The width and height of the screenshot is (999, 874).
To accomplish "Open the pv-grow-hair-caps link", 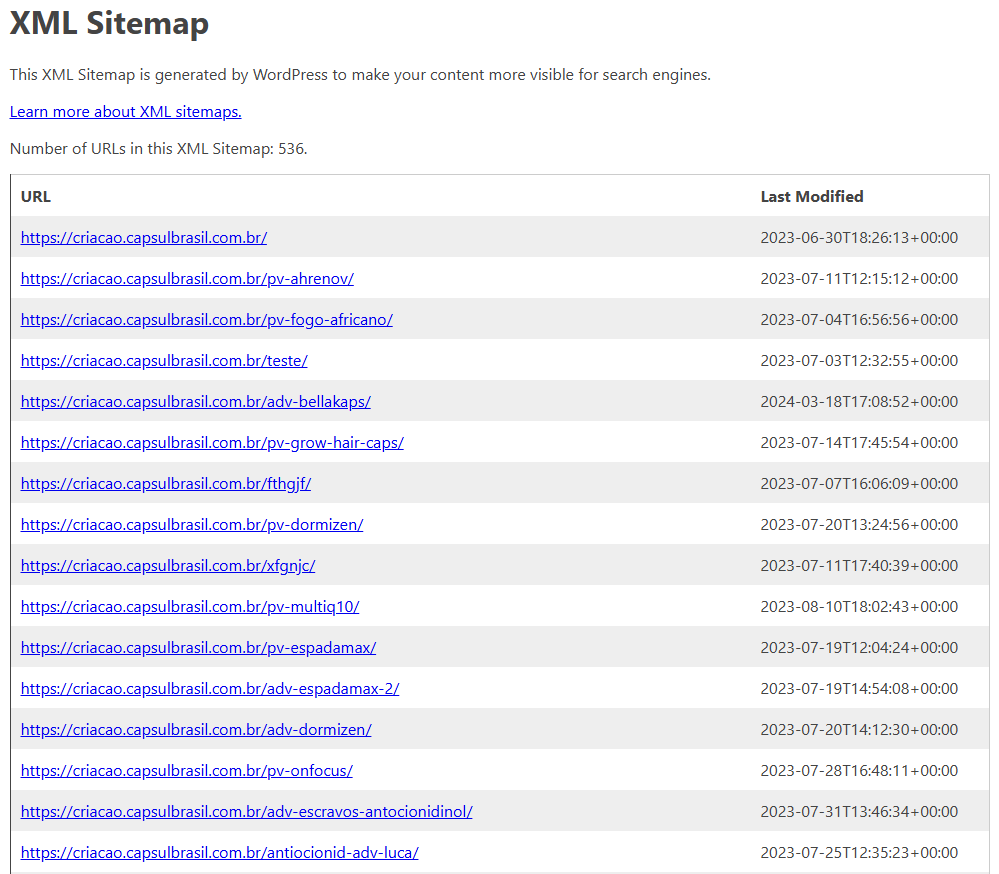I will [x=212, y=443].
